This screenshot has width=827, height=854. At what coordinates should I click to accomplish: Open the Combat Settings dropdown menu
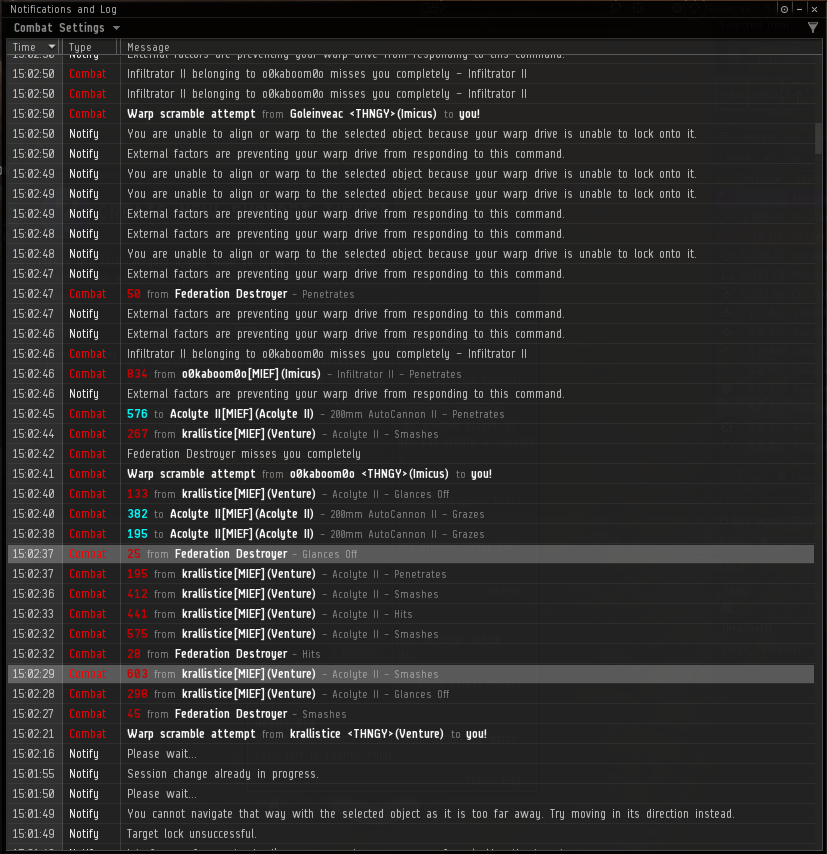pyautogui.click(x=66, y=28)
